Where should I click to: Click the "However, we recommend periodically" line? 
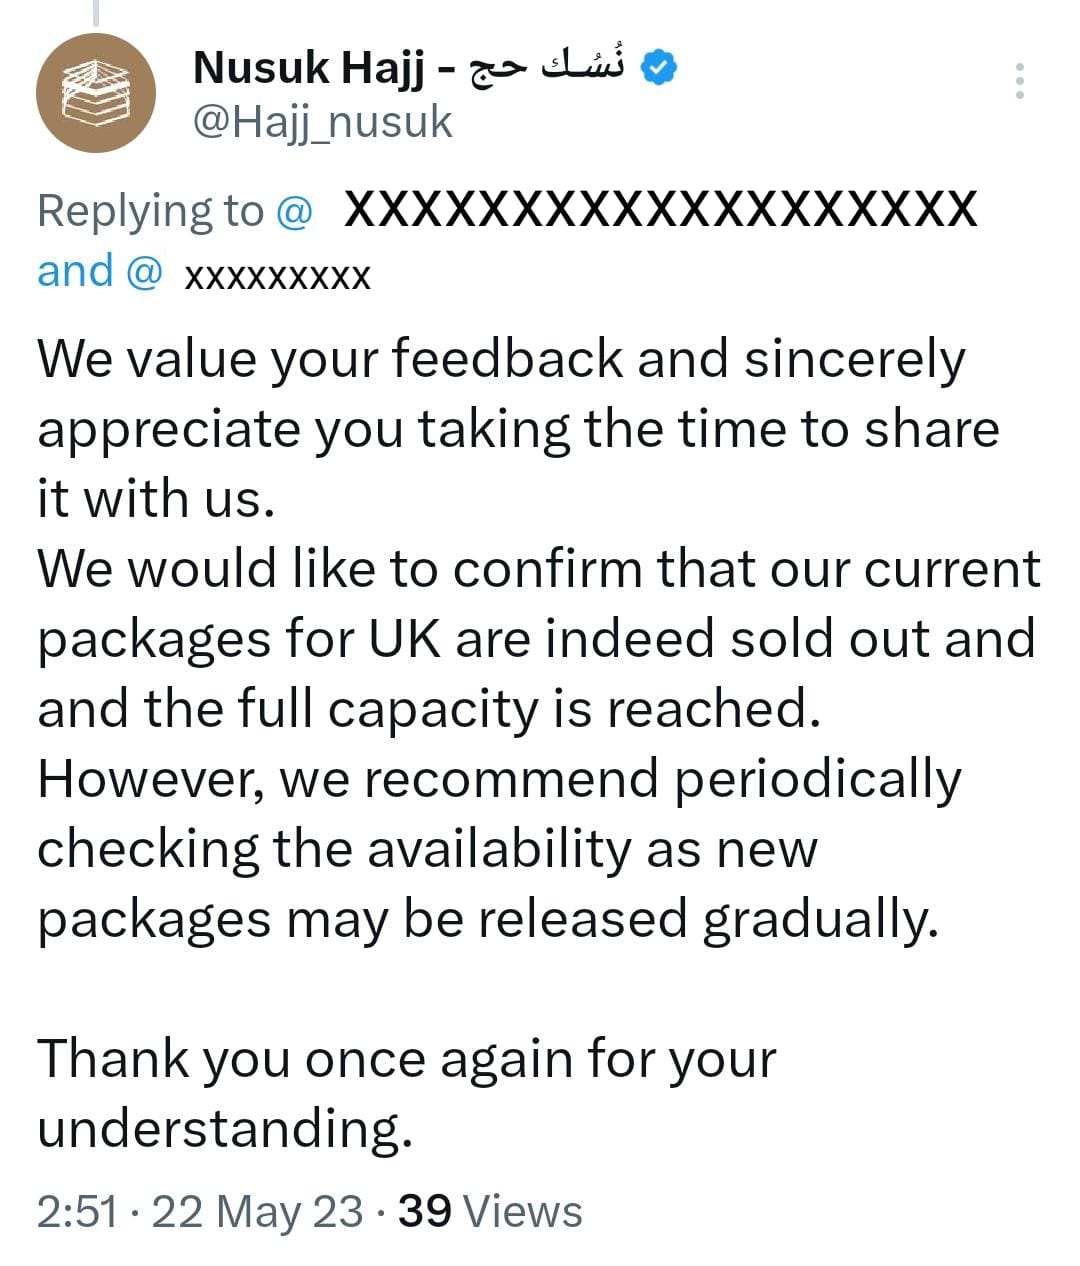(498, 780)
